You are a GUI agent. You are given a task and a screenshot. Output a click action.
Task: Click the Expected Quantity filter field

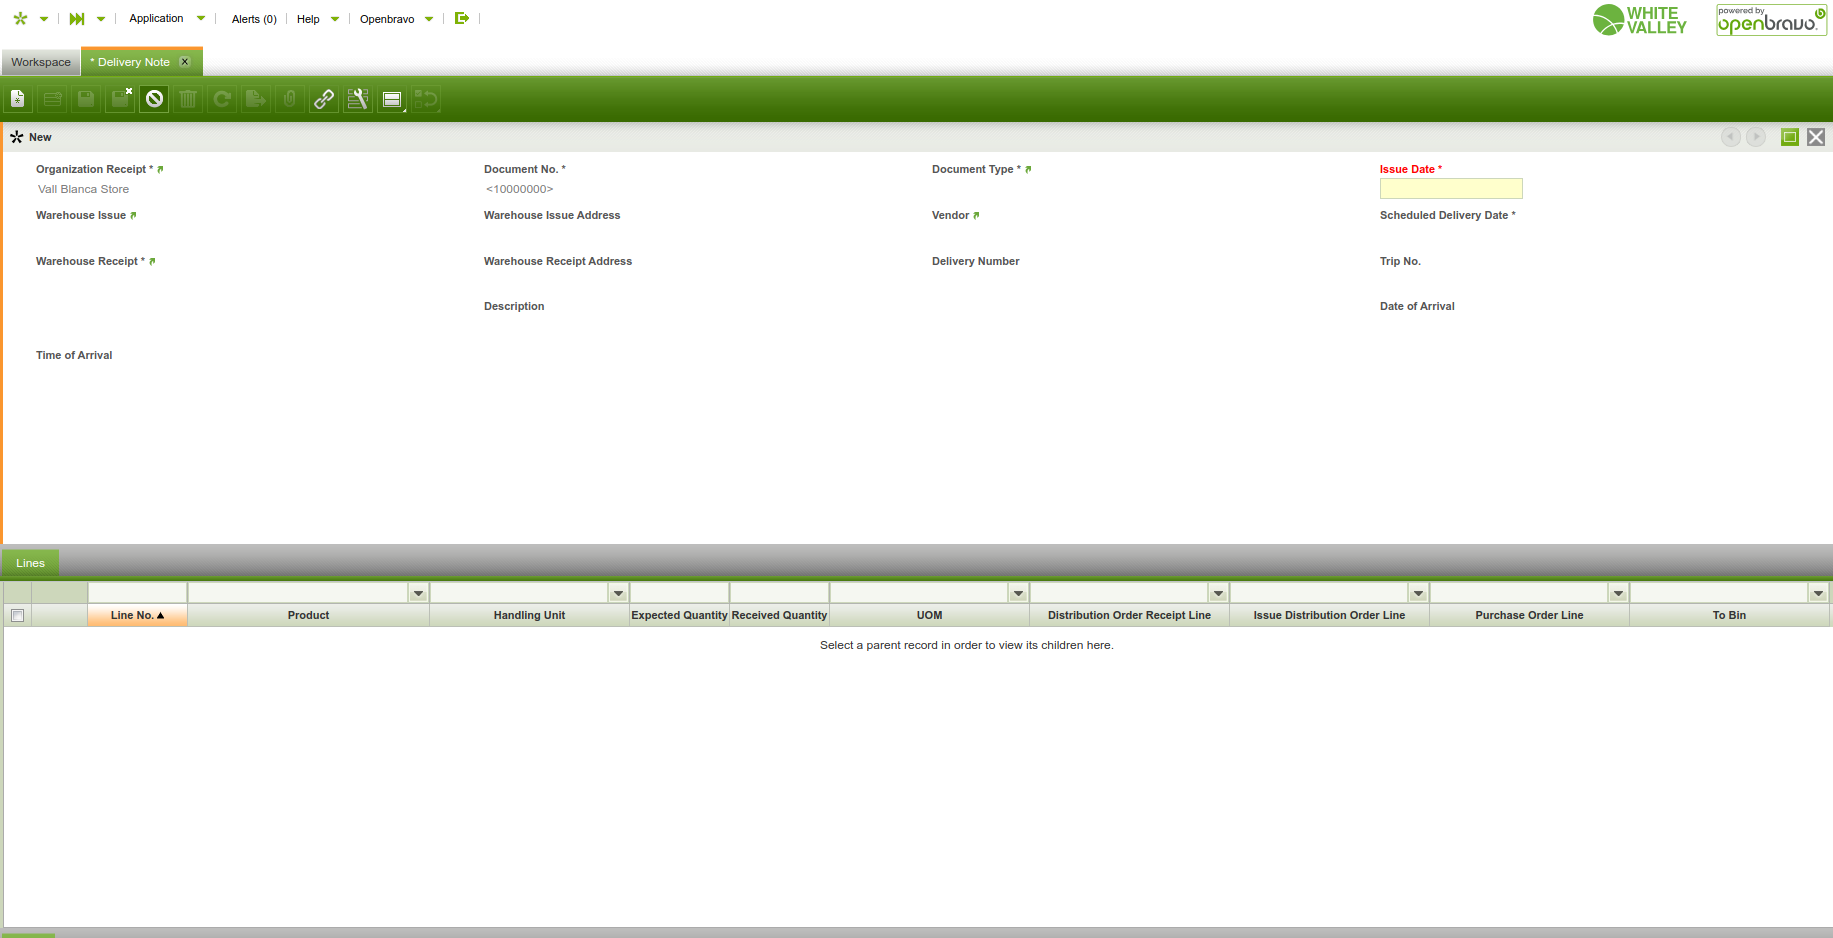679,593
